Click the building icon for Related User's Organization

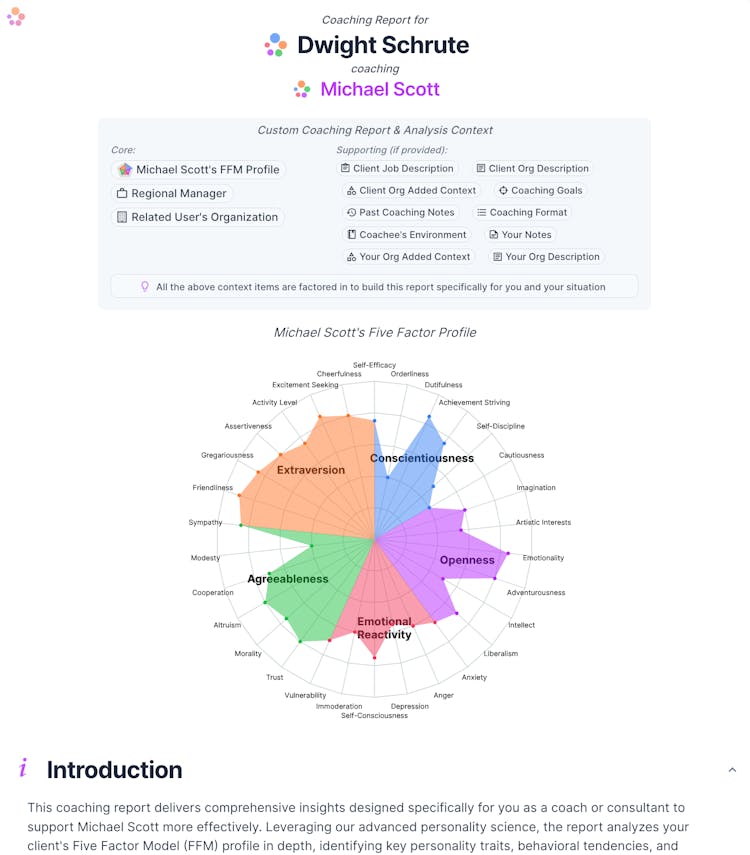[x=122, y=217]
